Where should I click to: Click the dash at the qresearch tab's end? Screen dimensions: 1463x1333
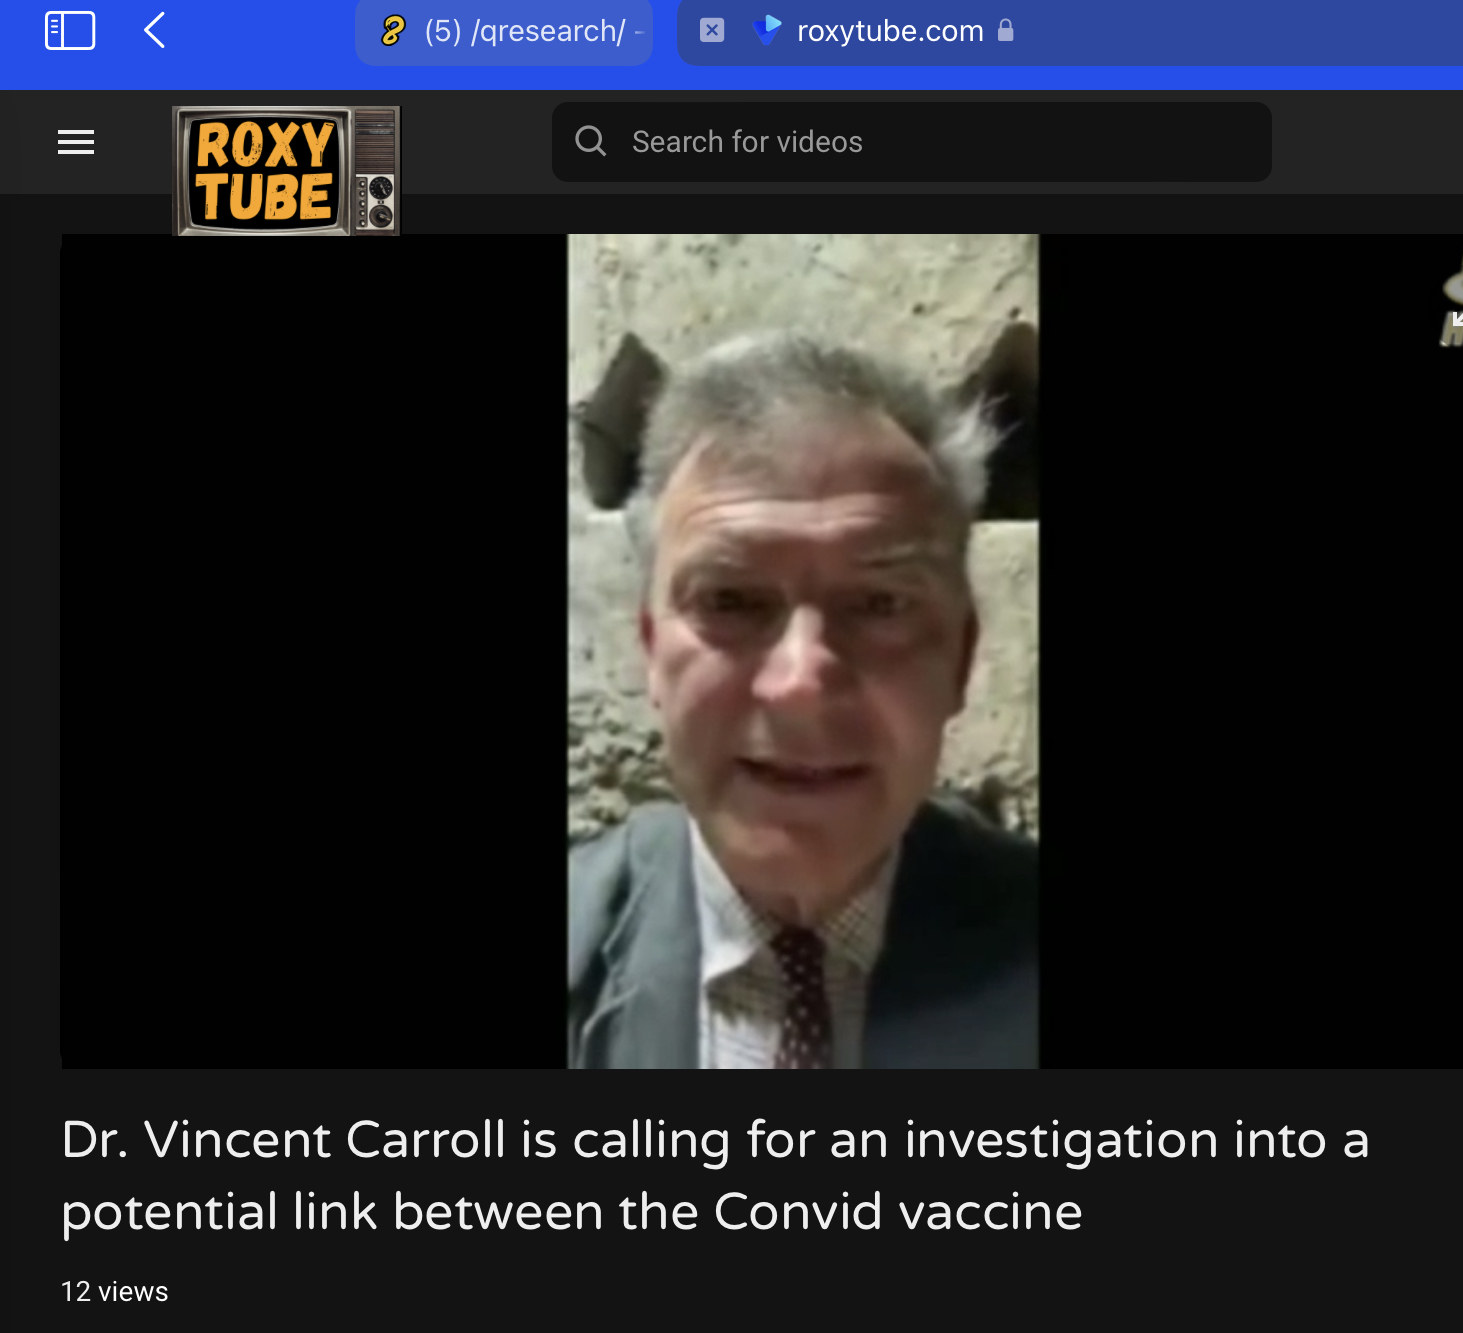coord(639,32)
